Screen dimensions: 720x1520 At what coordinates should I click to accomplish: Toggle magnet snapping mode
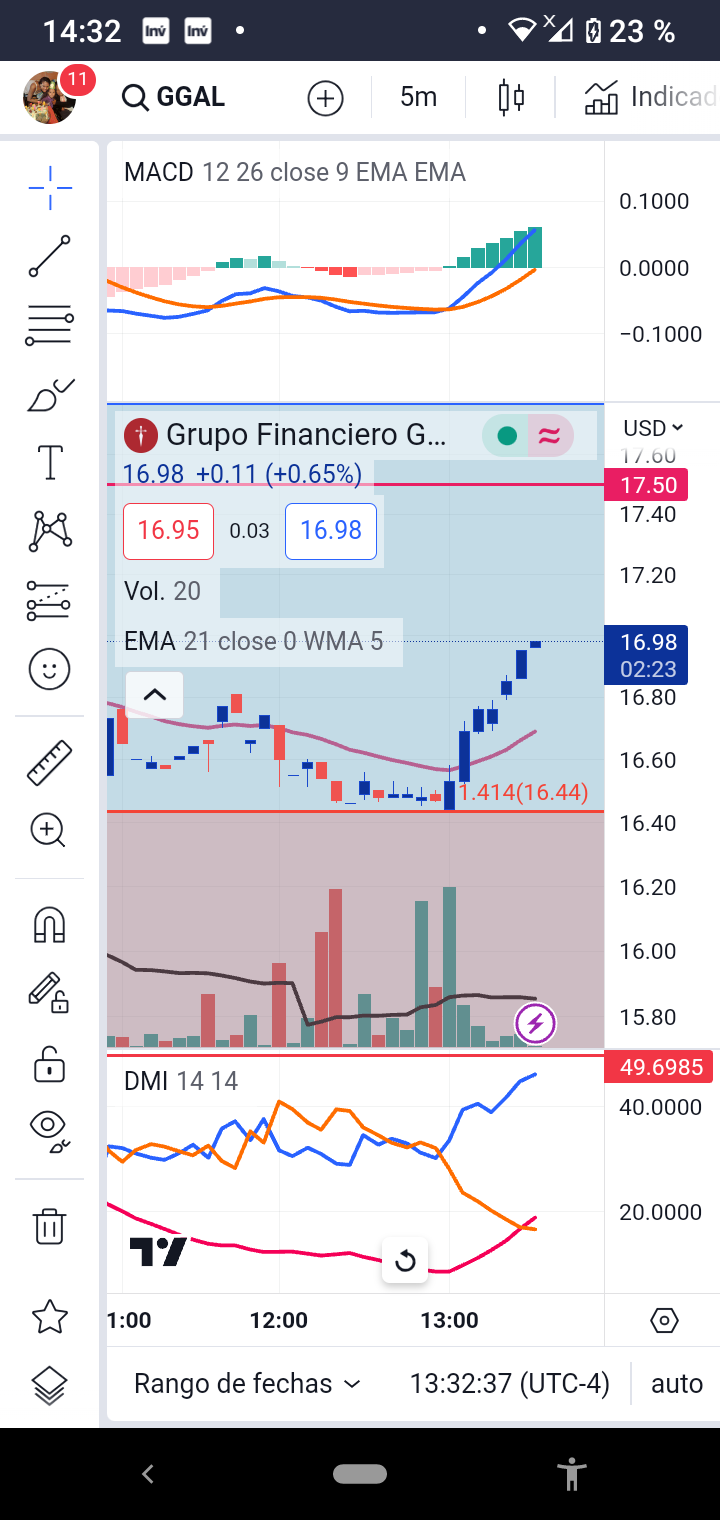tap(49, 925)
